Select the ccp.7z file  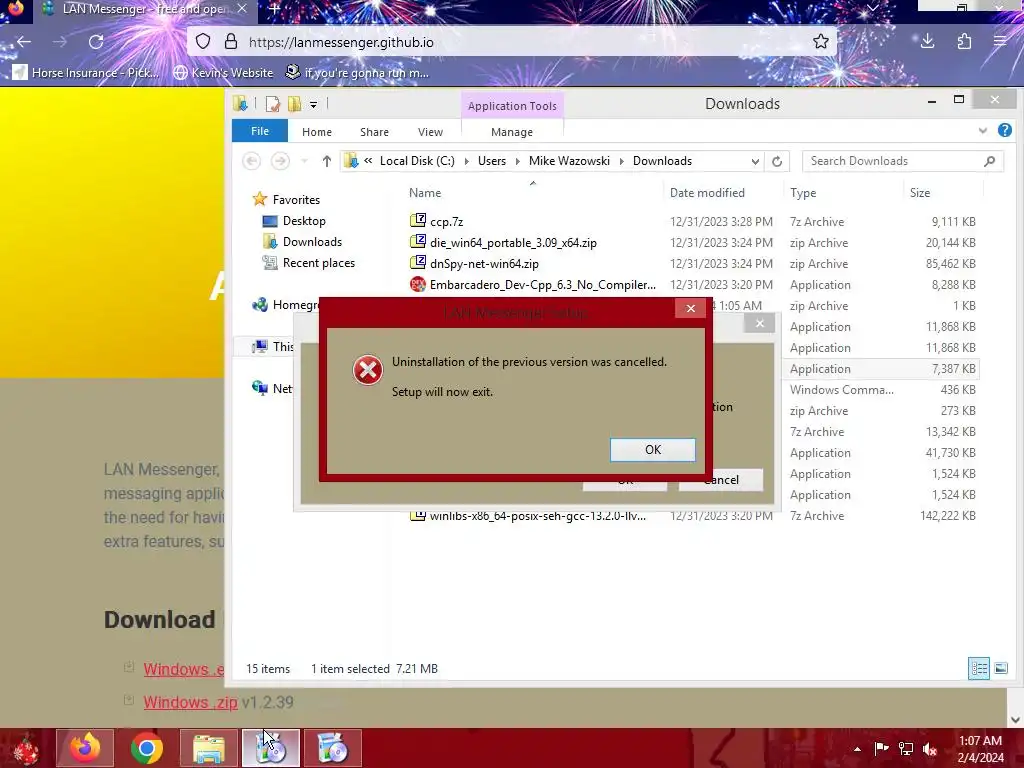(447, 222)
